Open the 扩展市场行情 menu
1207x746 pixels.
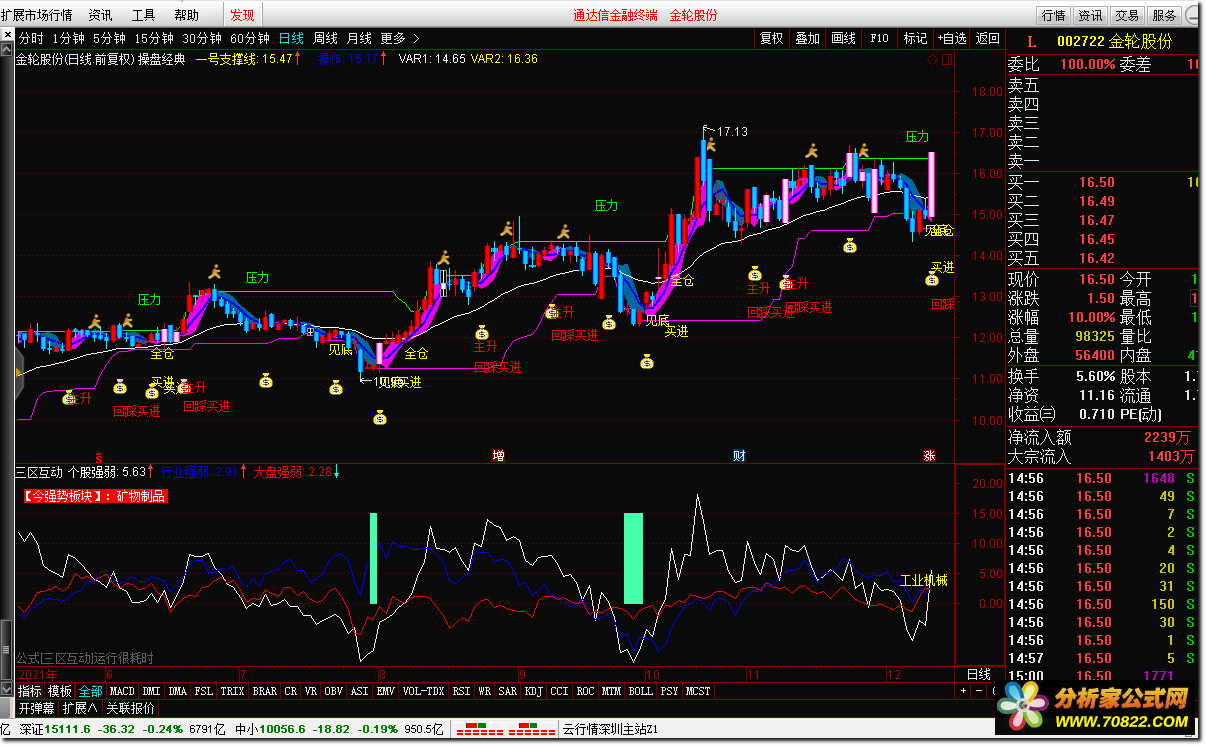pos(36,15)
